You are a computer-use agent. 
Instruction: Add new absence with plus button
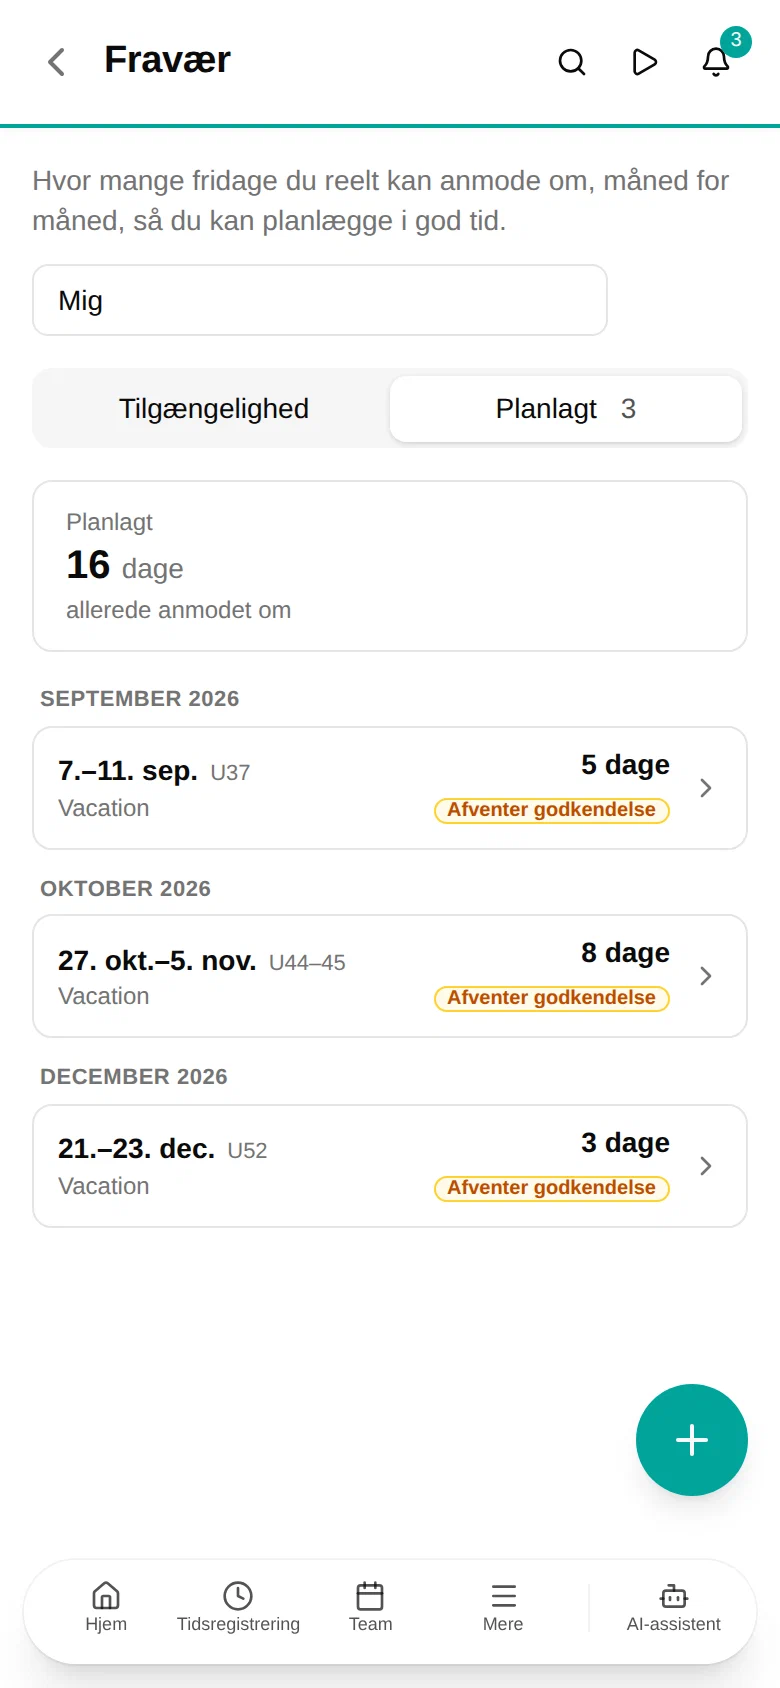(x=692, y=1440)
